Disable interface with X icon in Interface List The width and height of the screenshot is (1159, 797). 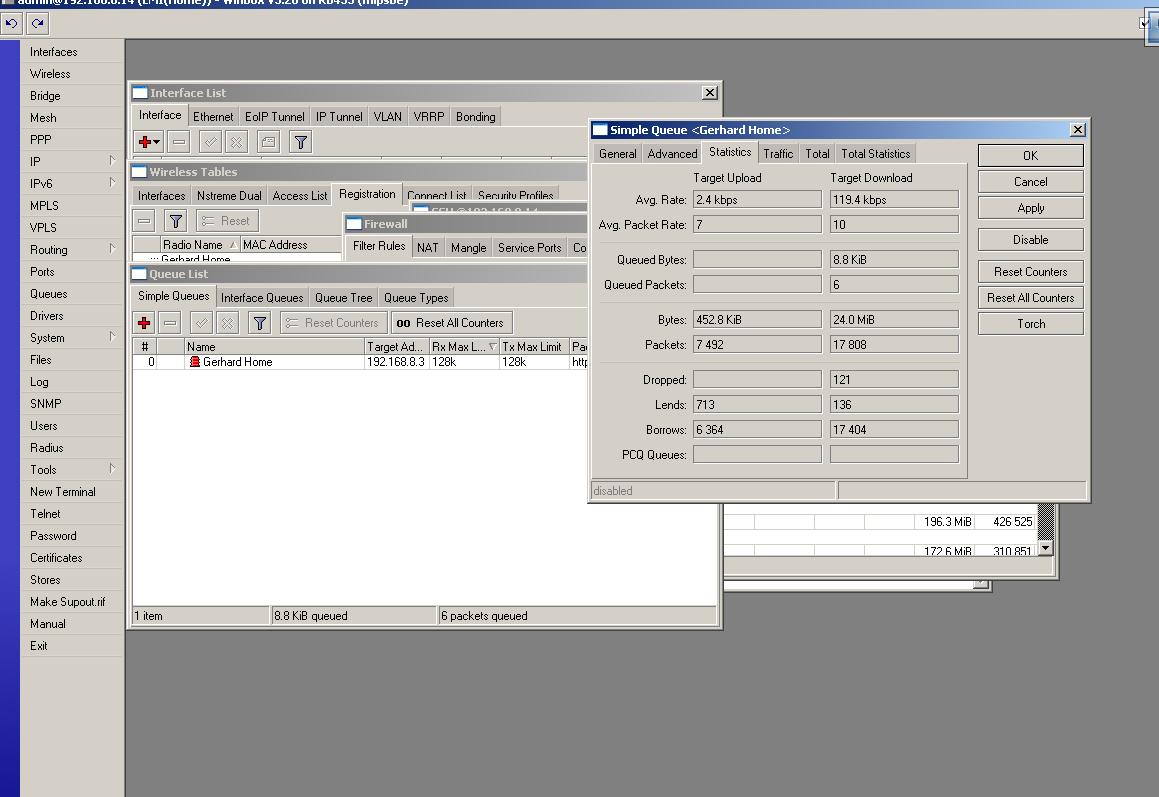coord(237,142)
